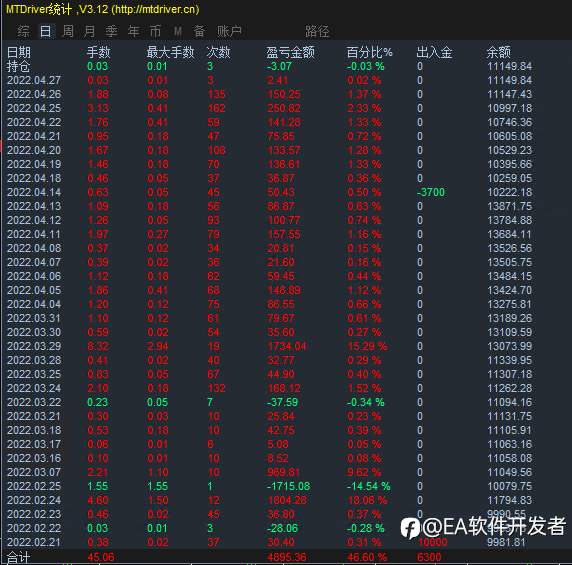Click the 余额 column header
This screenshot has height=565, width=572.
click(x=498, y=52)
